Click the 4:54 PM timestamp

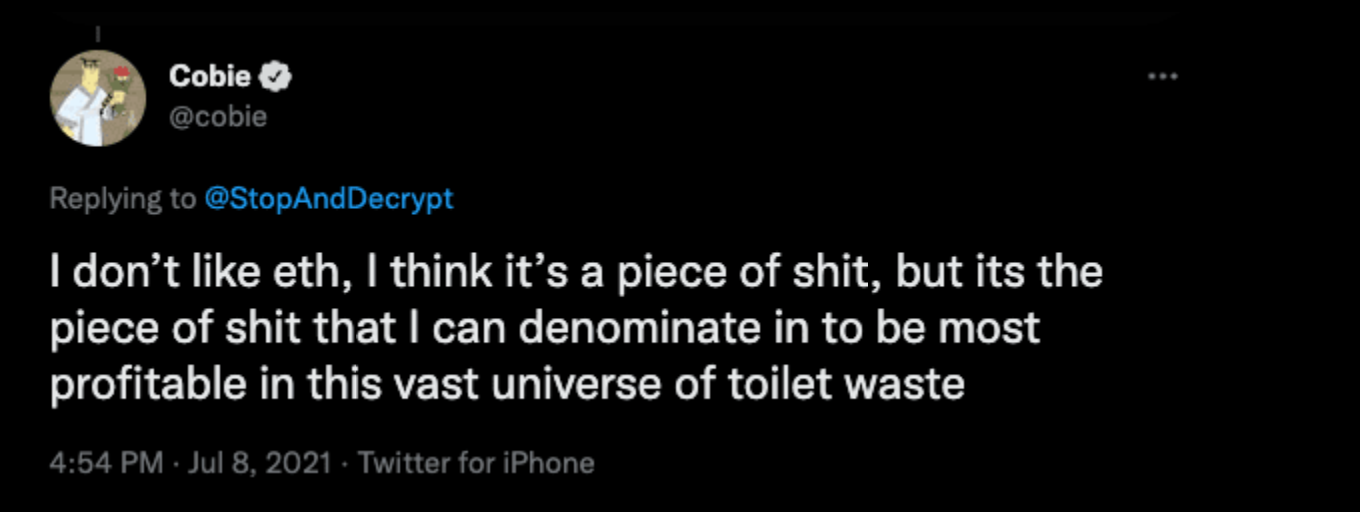click(x=106, y=463)
